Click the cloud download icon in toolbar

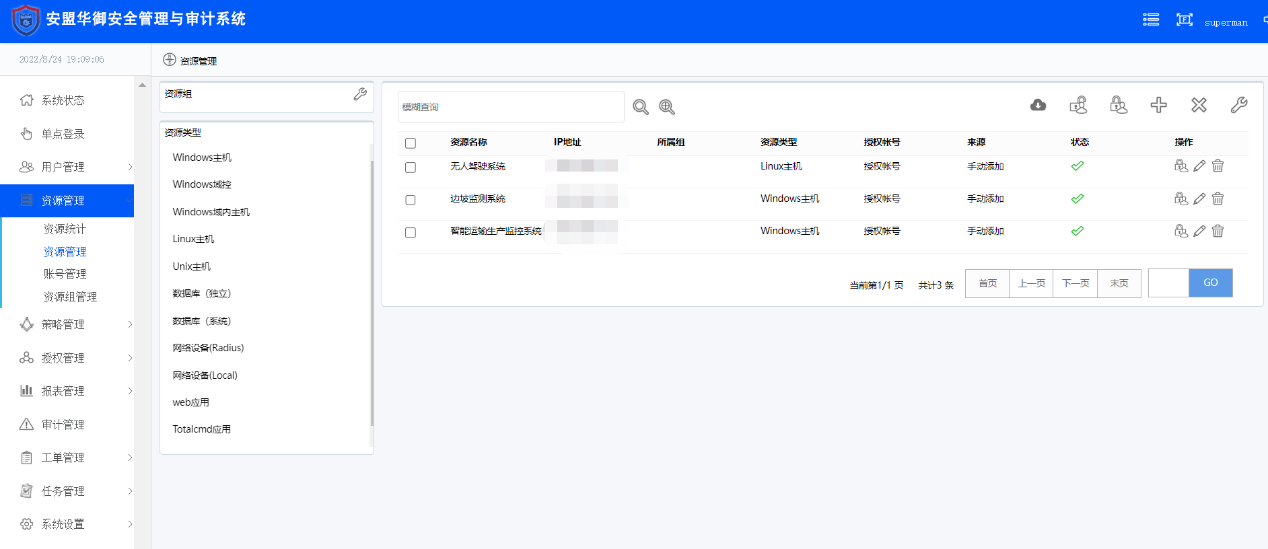tap(1038, 105)
